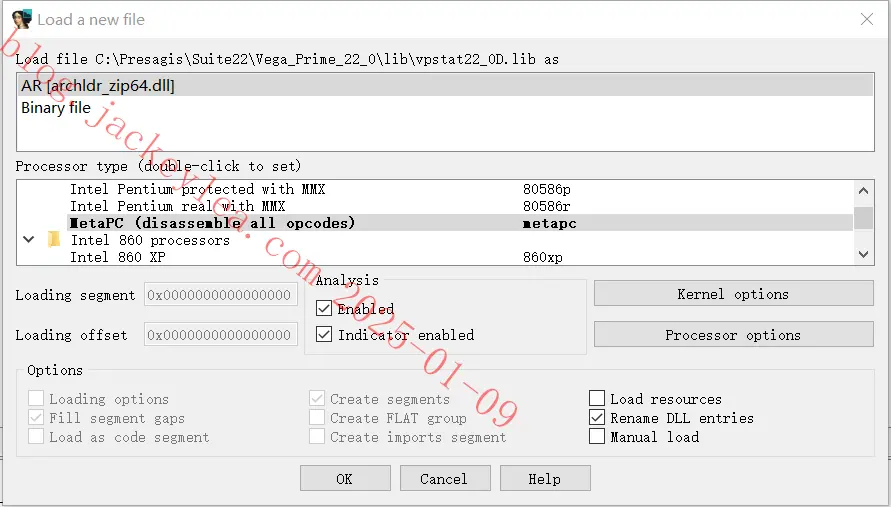The height and width of the screenshot is (507, 891).
Task: Select the Binary file loader entry
Action: 445,107
